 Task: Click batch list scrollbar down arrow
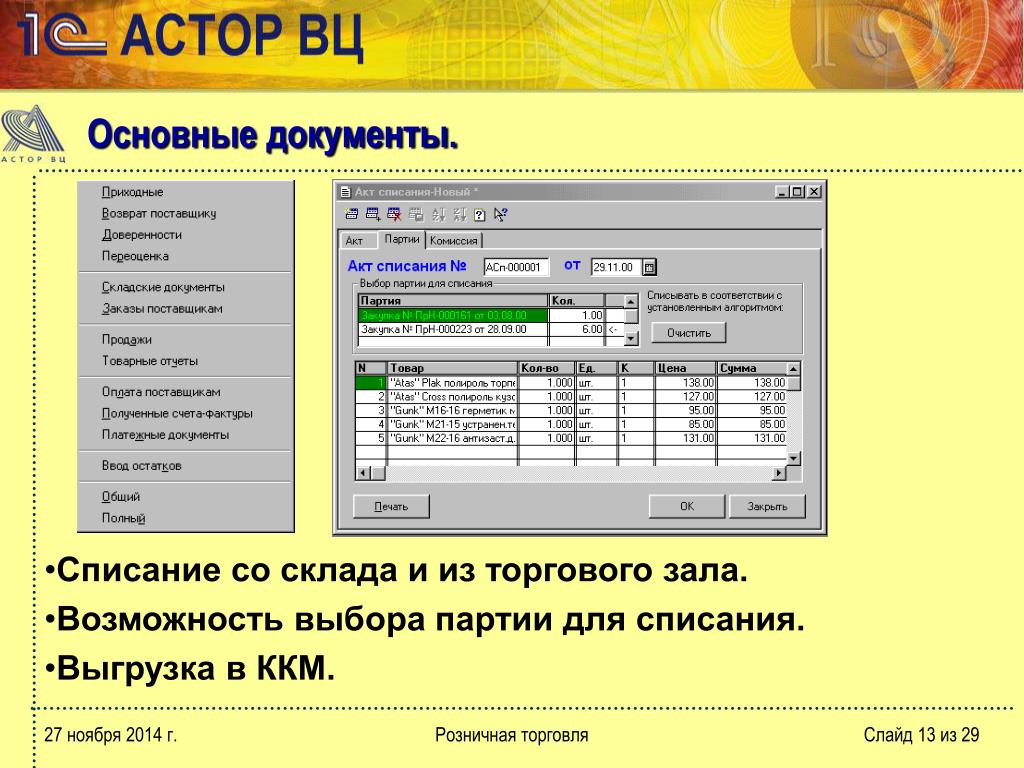(x=631, y=338)
